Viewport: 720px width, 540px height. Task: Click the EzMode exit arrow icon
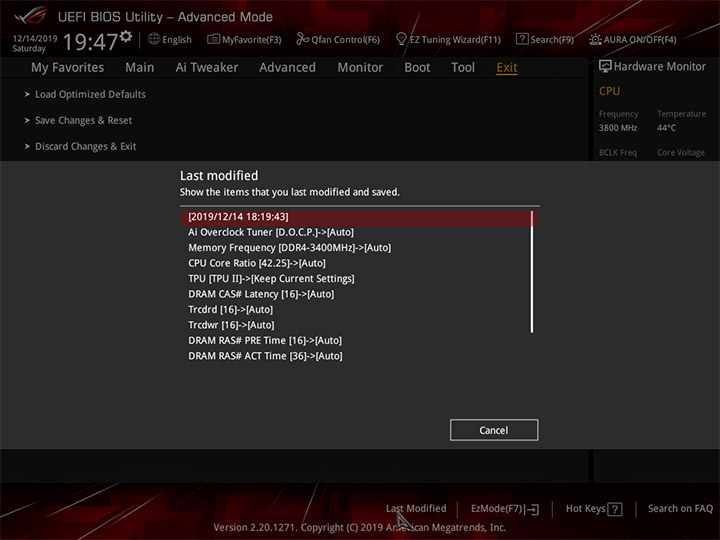tap(532, 509)
